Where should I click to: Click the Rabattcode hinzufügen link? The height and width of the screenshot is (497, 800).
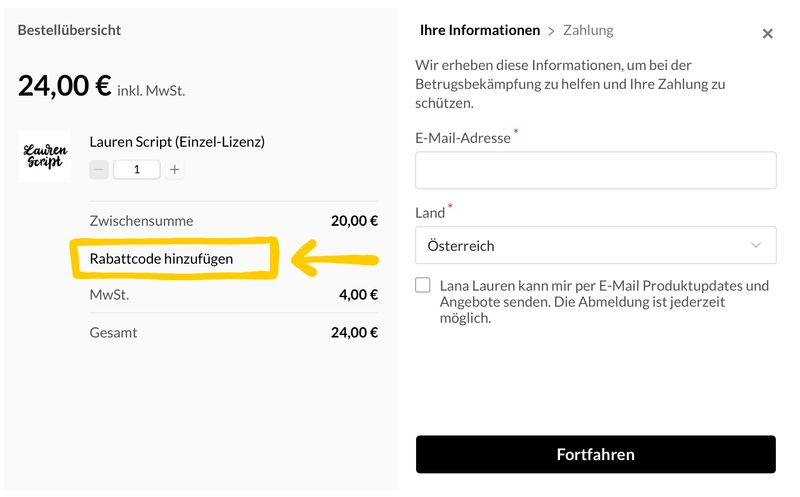pyautogui.click(x=161, y=258)
